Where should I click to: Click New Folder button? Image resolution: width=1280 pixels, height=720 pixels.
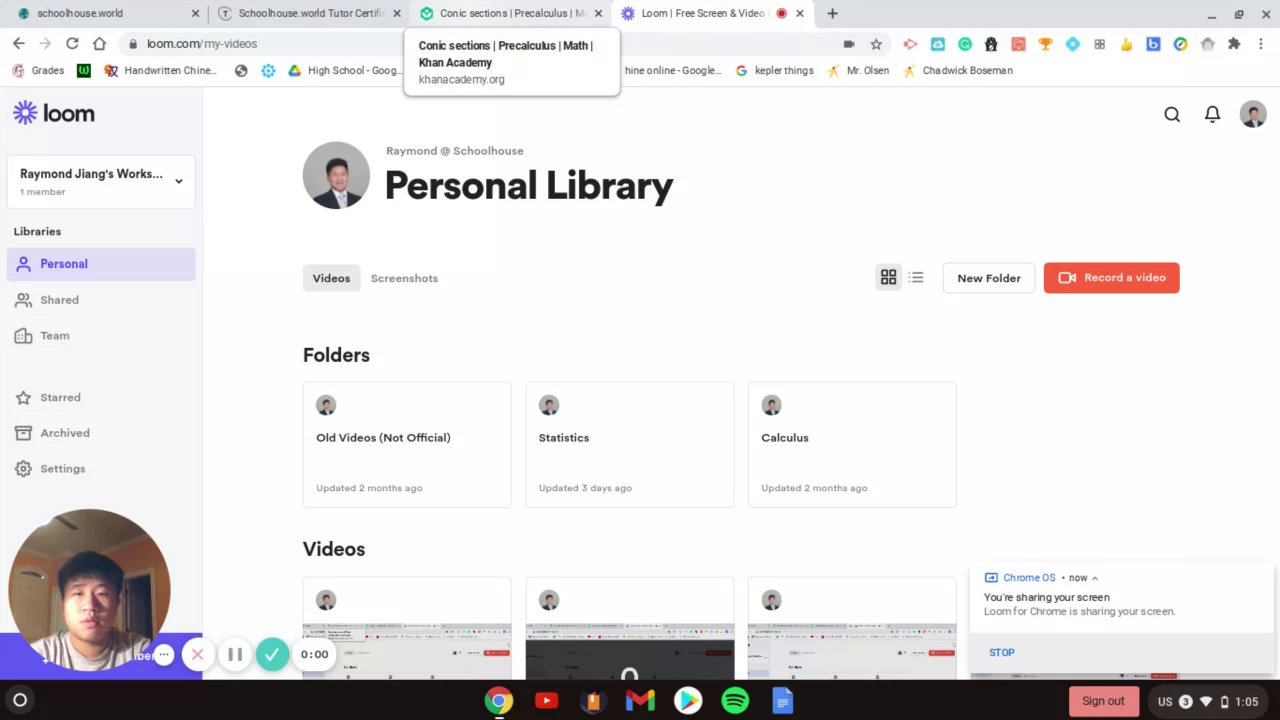click(x=989, y=278)
